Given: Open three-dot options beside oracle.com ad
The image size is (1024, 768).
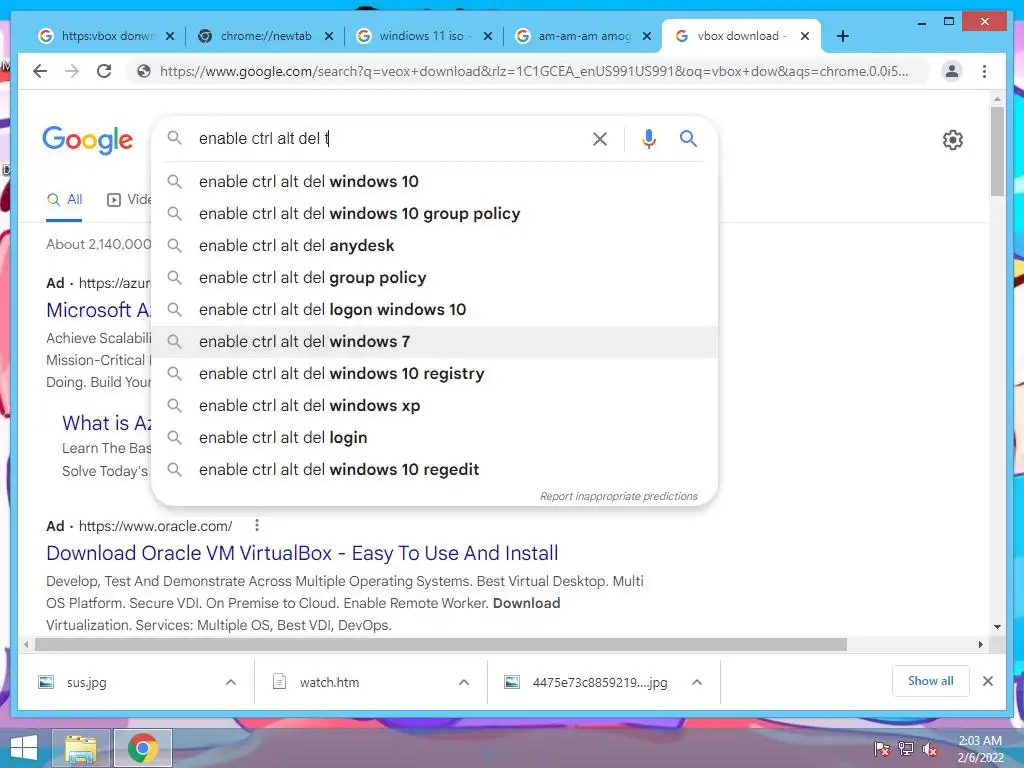Looking at the screenshot, I should click(257, 525).
